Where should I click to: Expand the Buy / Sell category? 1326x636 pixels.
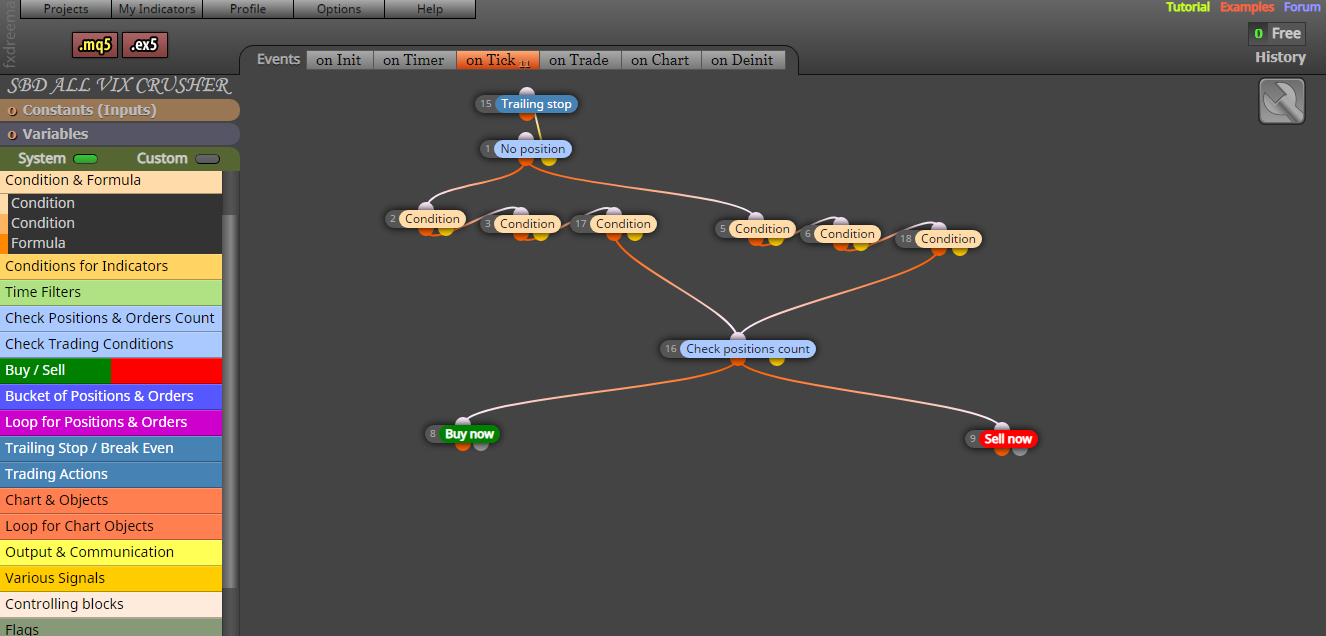click(111, 370)
